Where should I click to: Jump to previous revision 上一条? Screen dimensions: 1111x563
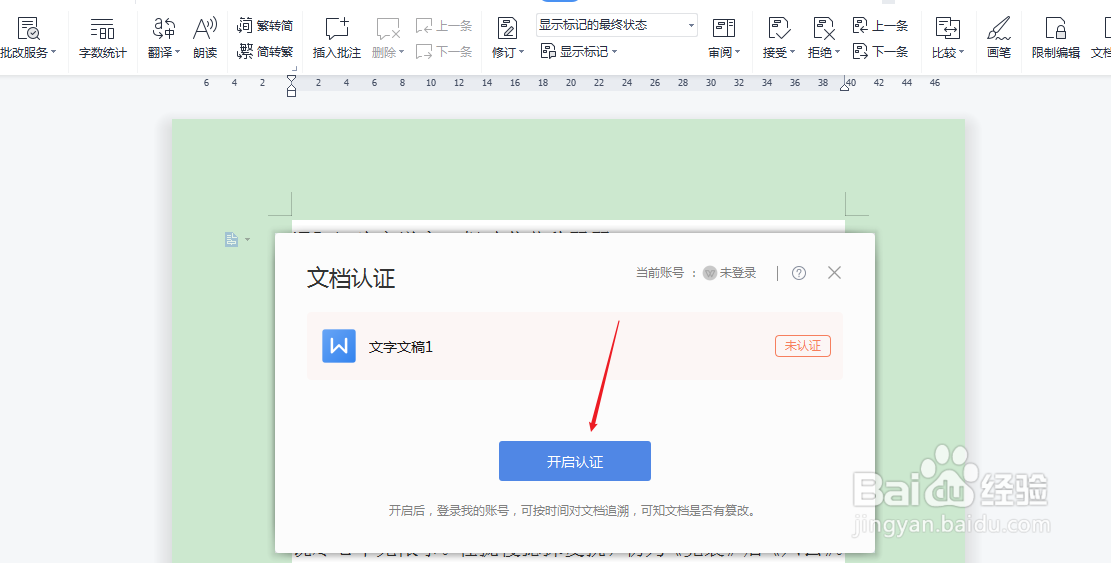(x=881, y=25)
